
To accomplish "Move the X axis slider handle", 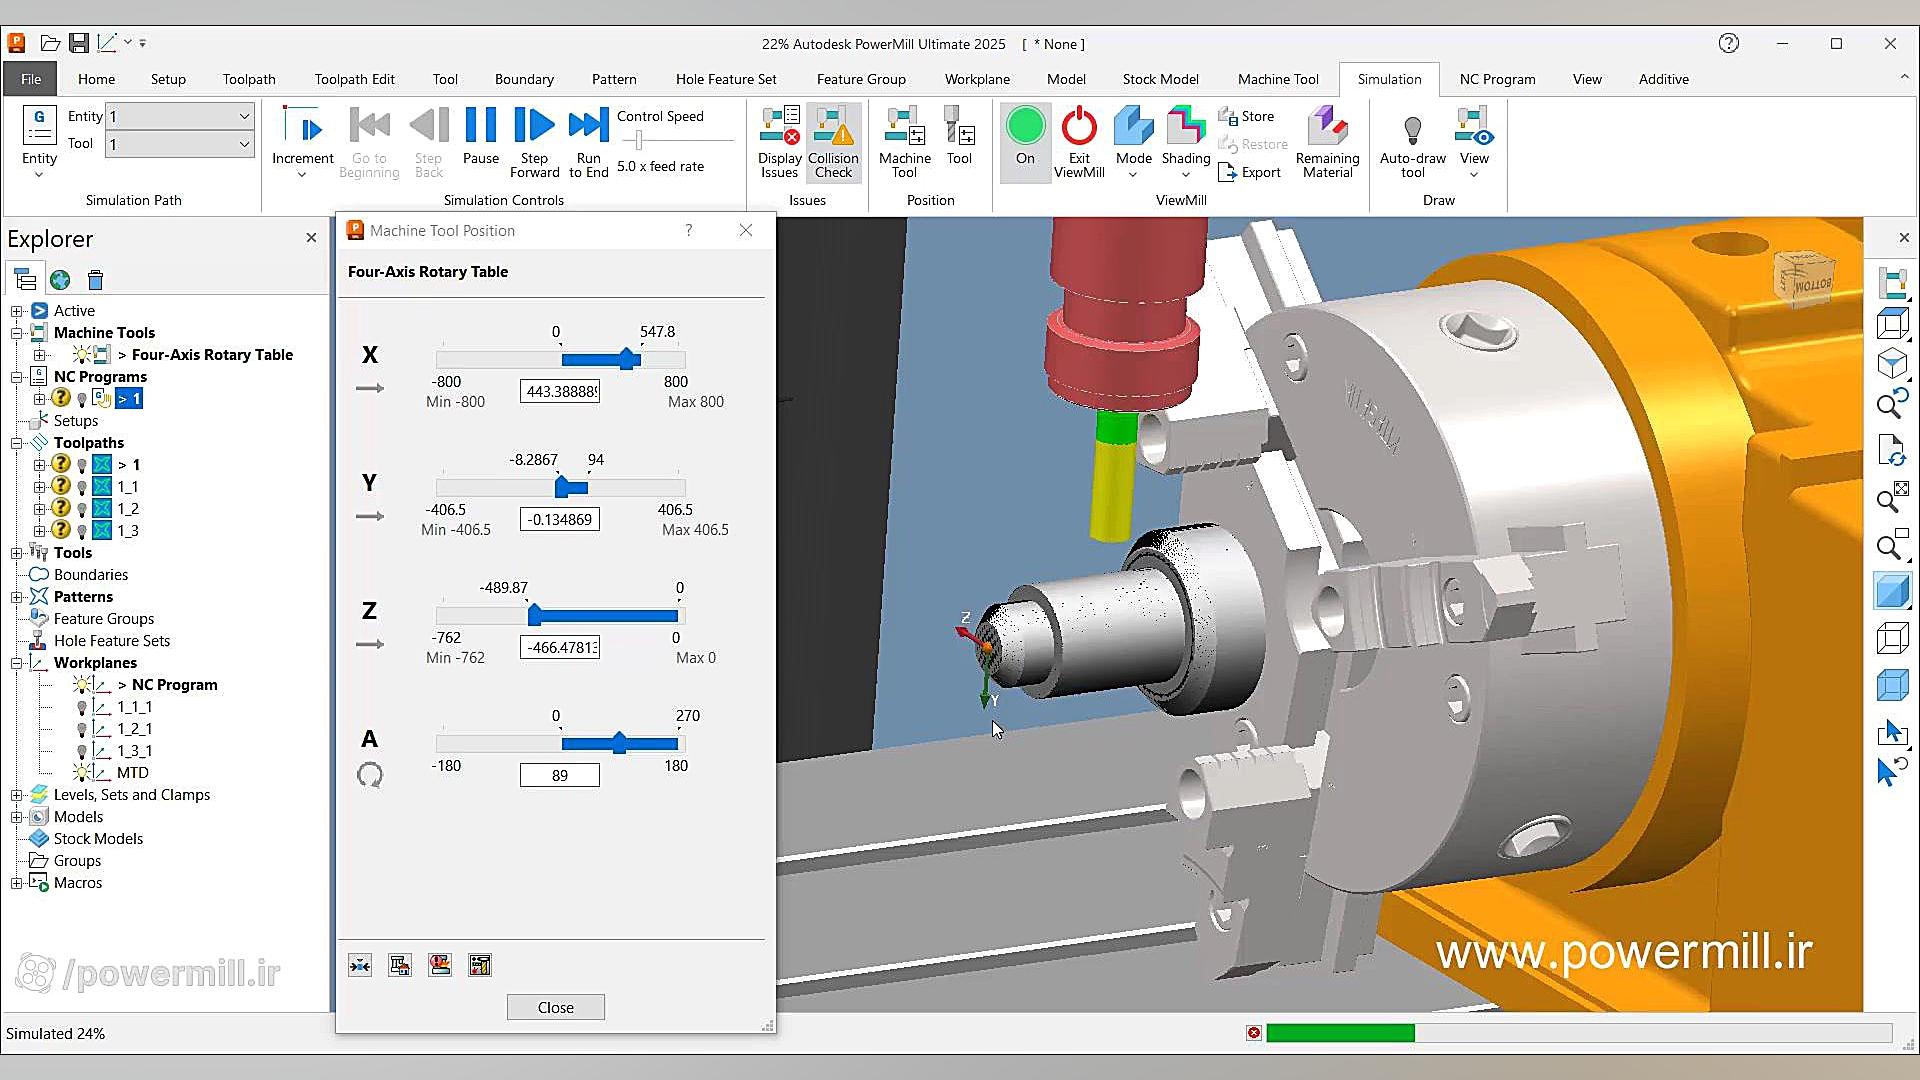I will coord(627,359).
